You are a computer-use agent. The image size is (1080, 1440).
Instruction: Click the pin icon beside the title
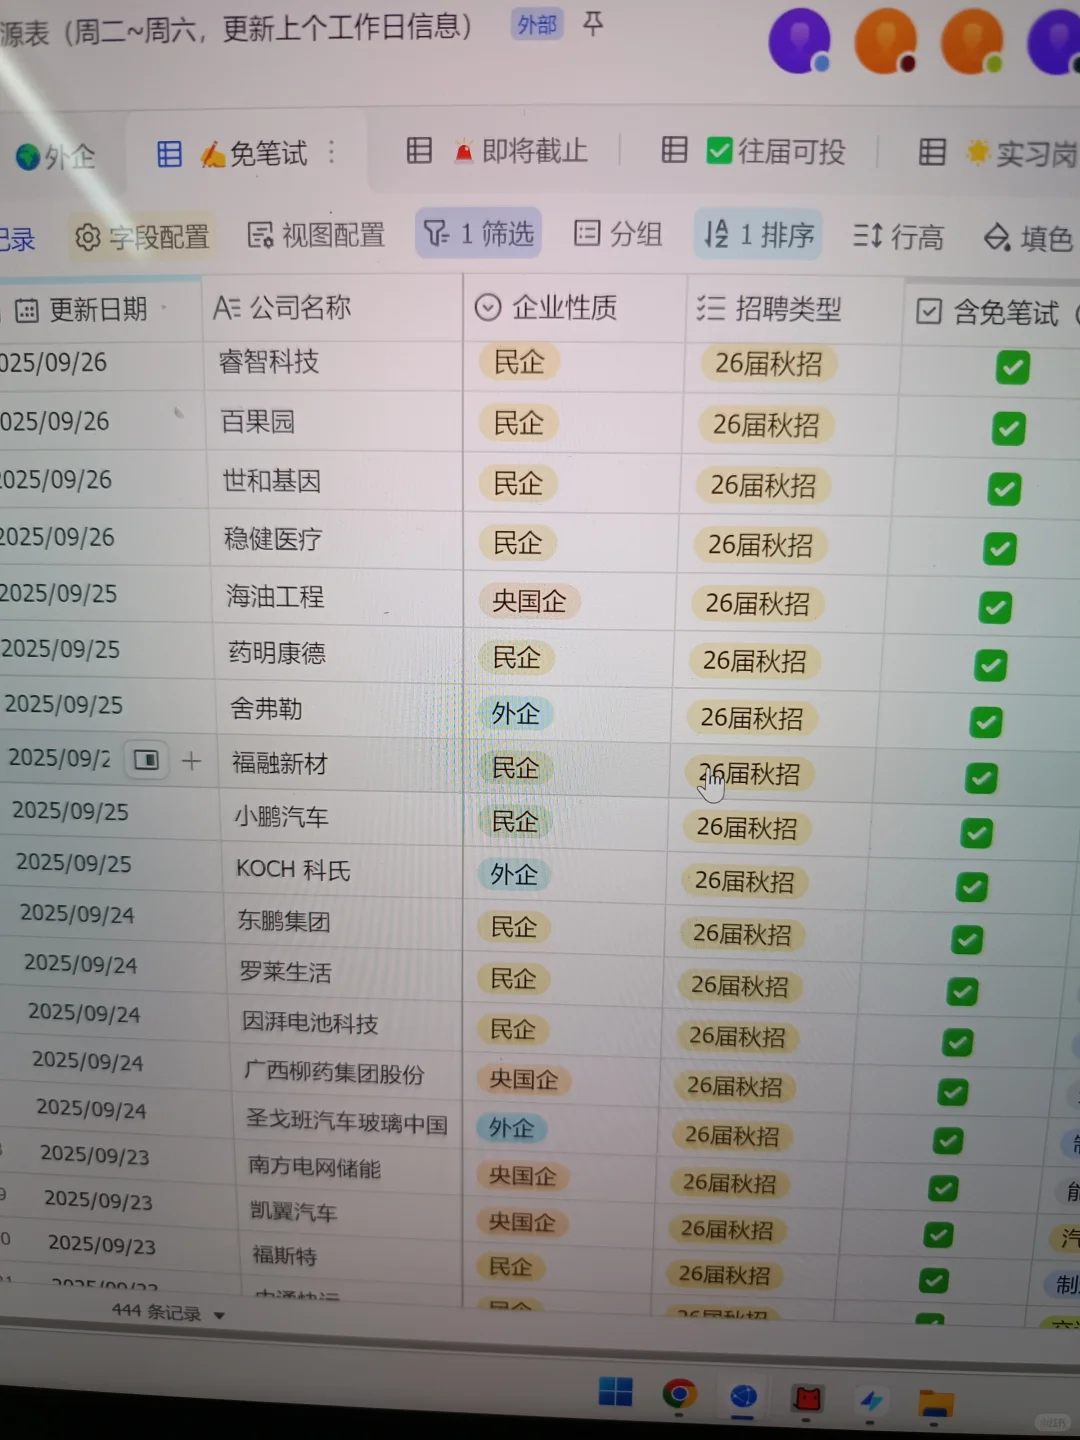593,24
